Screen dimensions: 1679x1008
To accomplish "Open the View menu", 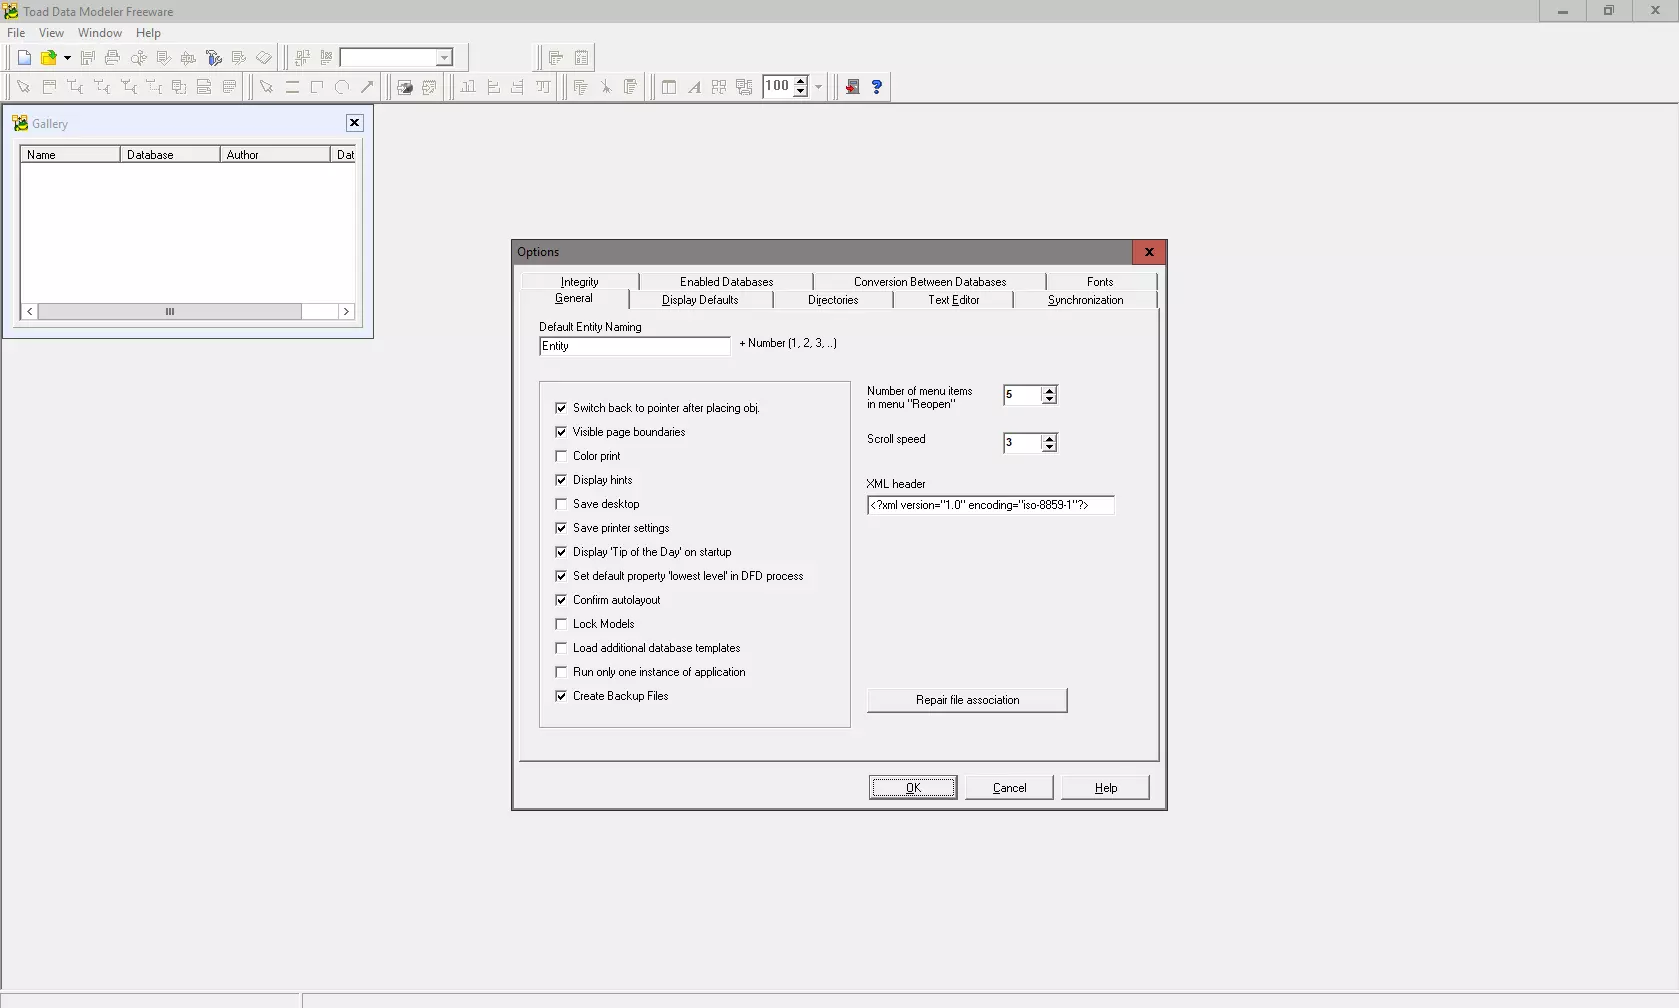I will (51, 33).
